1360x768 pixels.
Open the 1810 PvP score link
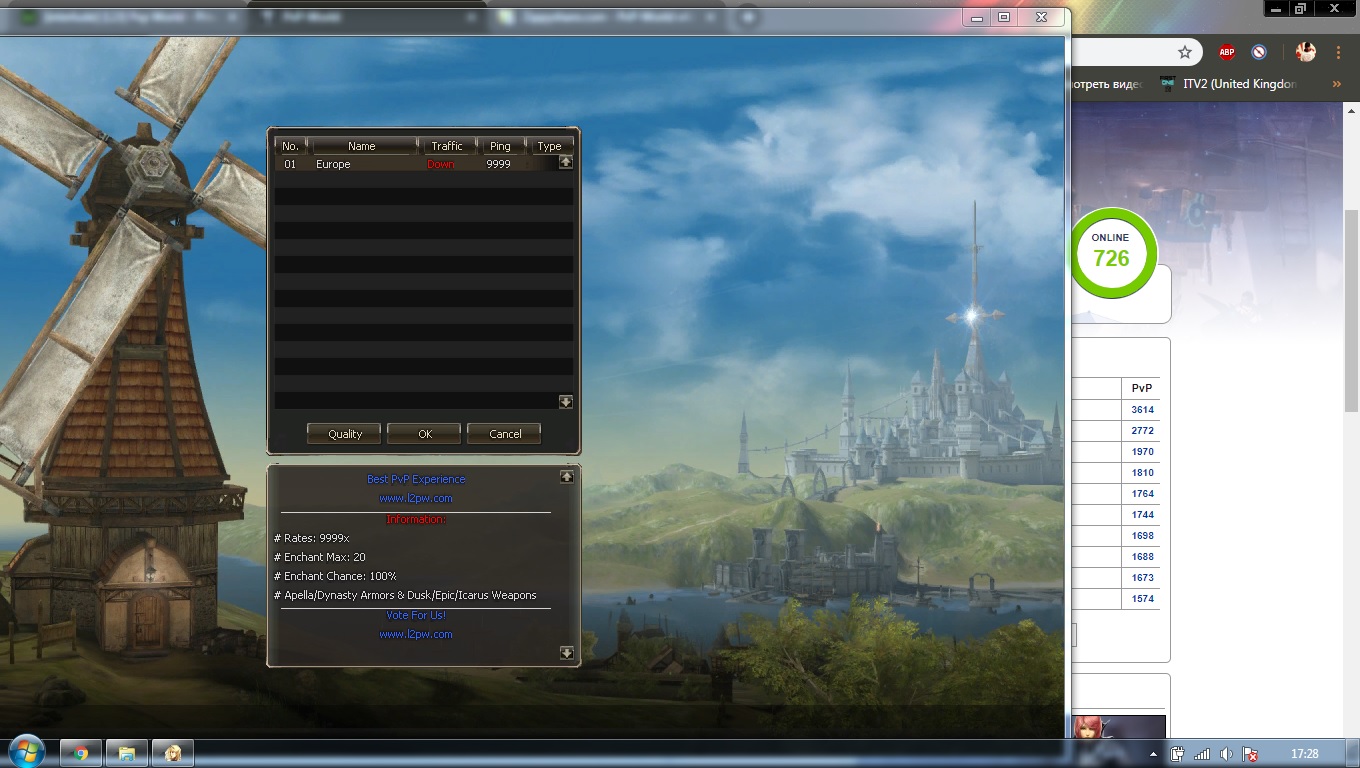[1142, 473]
